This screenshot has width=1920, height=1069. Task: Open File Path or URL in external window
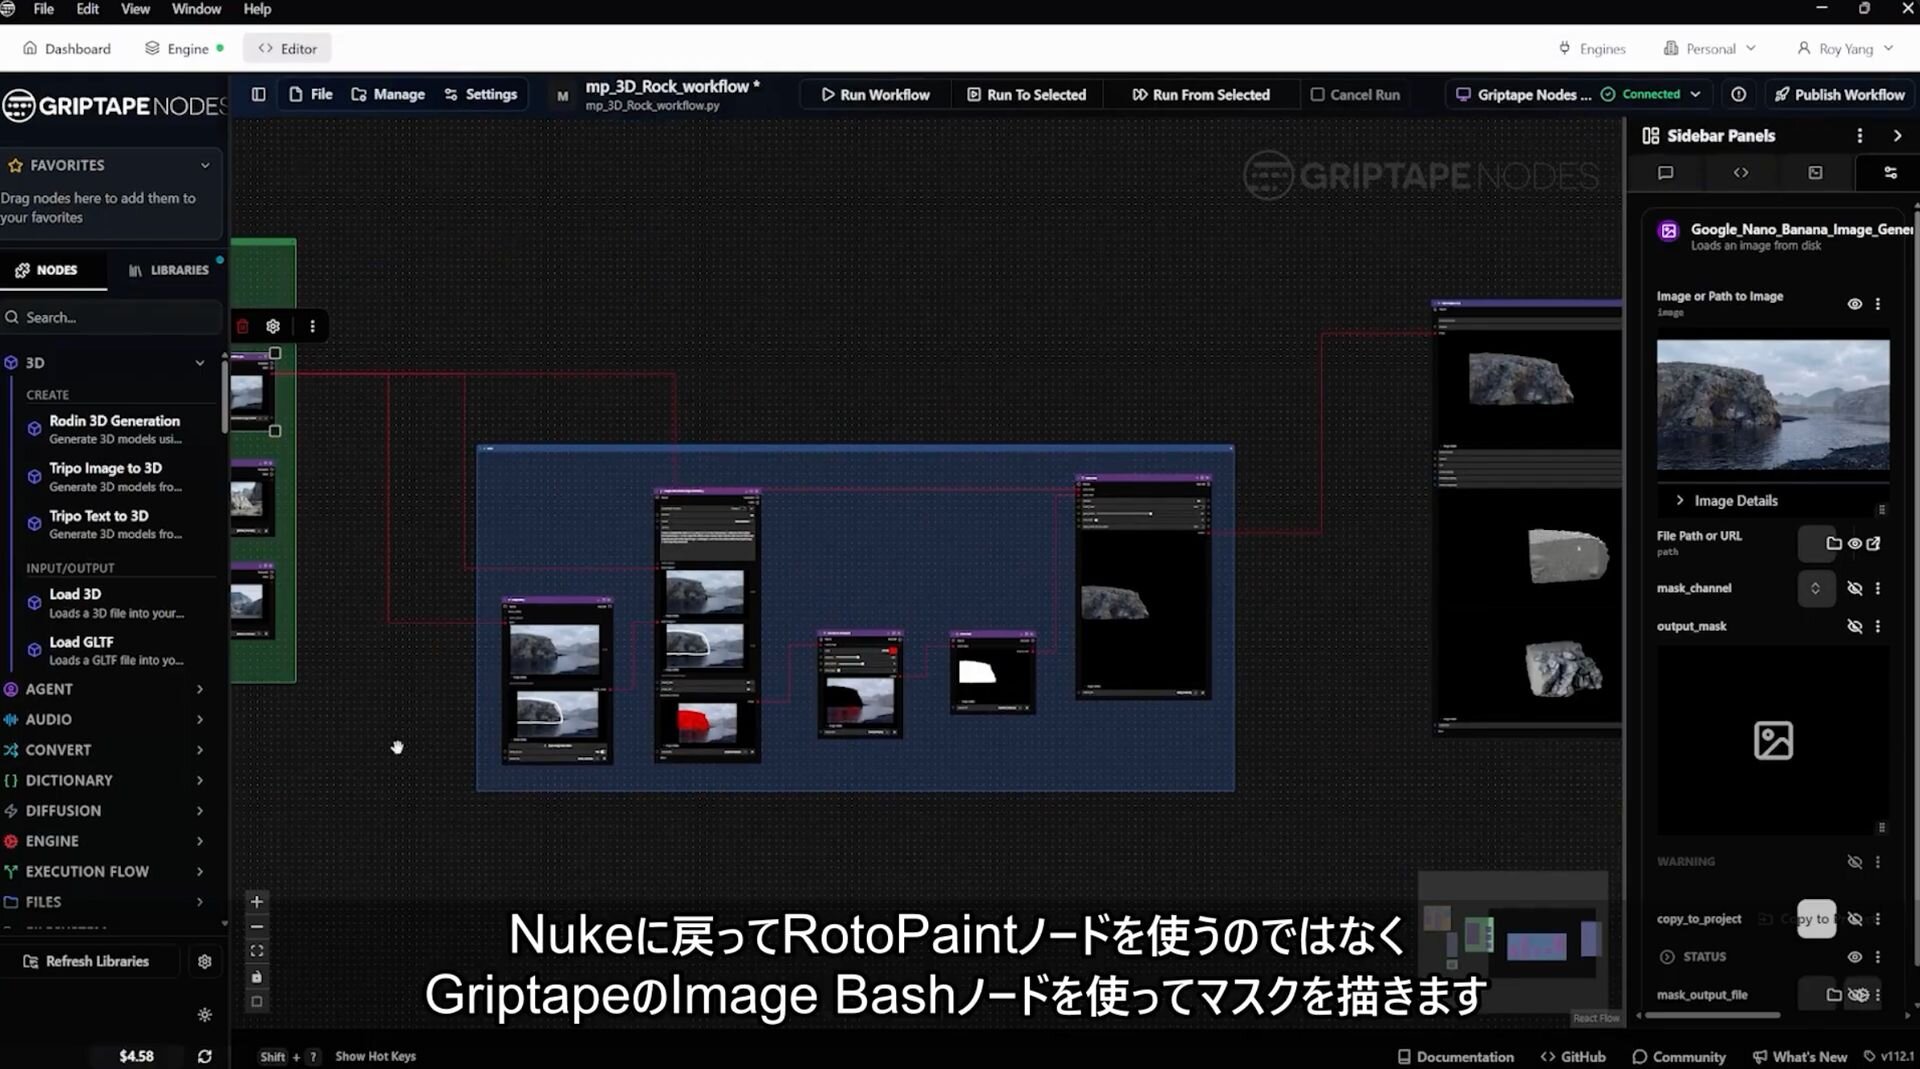[1874, 543]
